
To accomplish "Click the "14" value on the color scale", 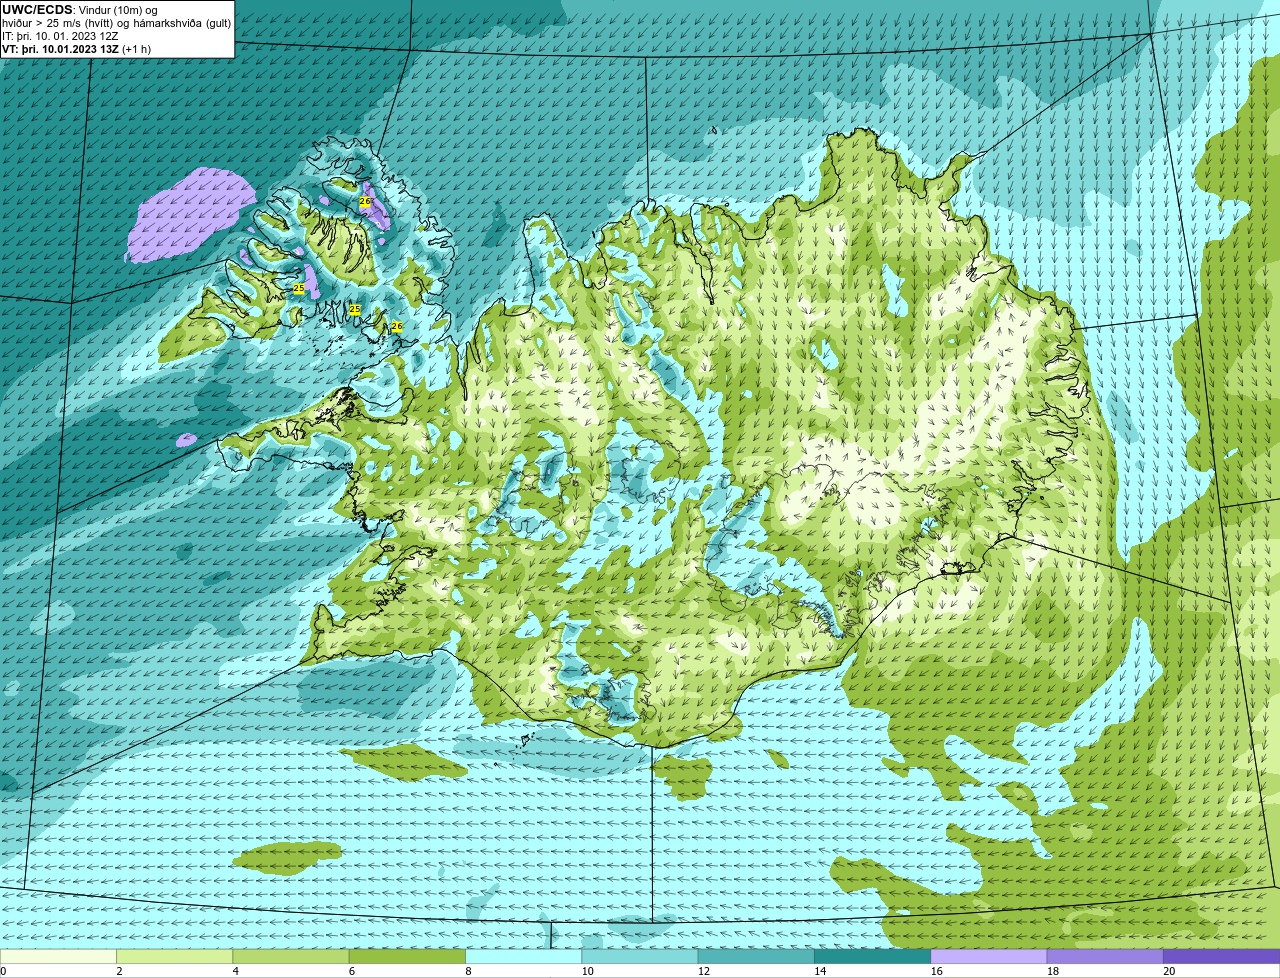I will pyautogui.click(x=820, y=971).
